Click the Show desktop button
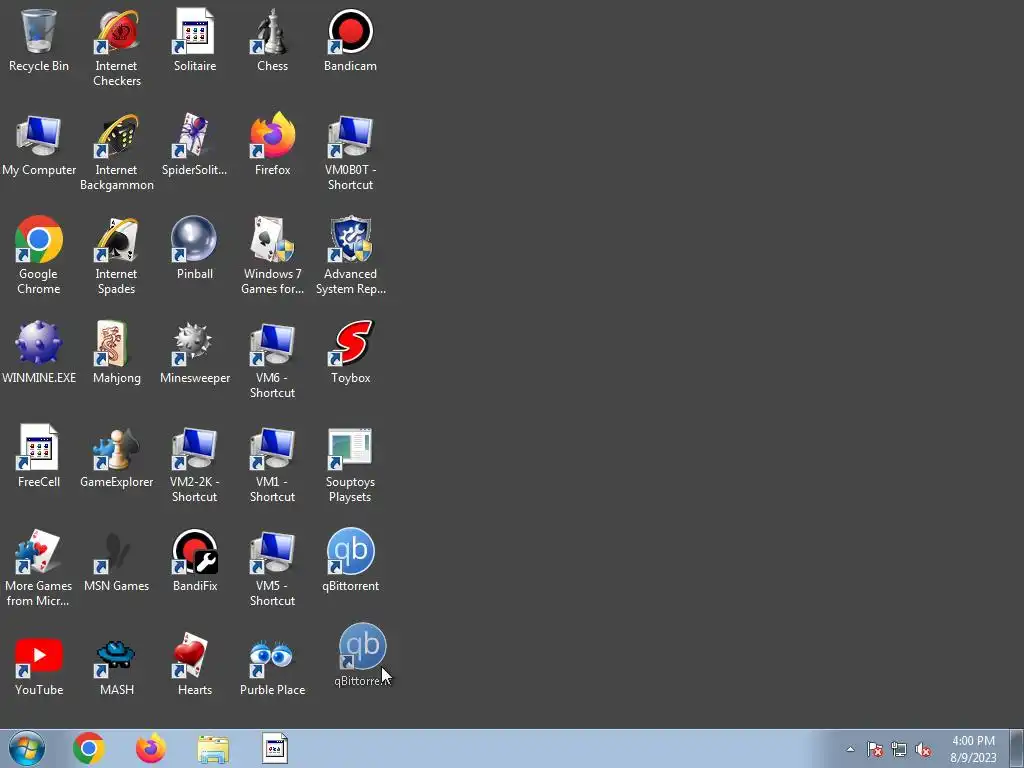The image size is (1024, 768). pos(1017,748)
